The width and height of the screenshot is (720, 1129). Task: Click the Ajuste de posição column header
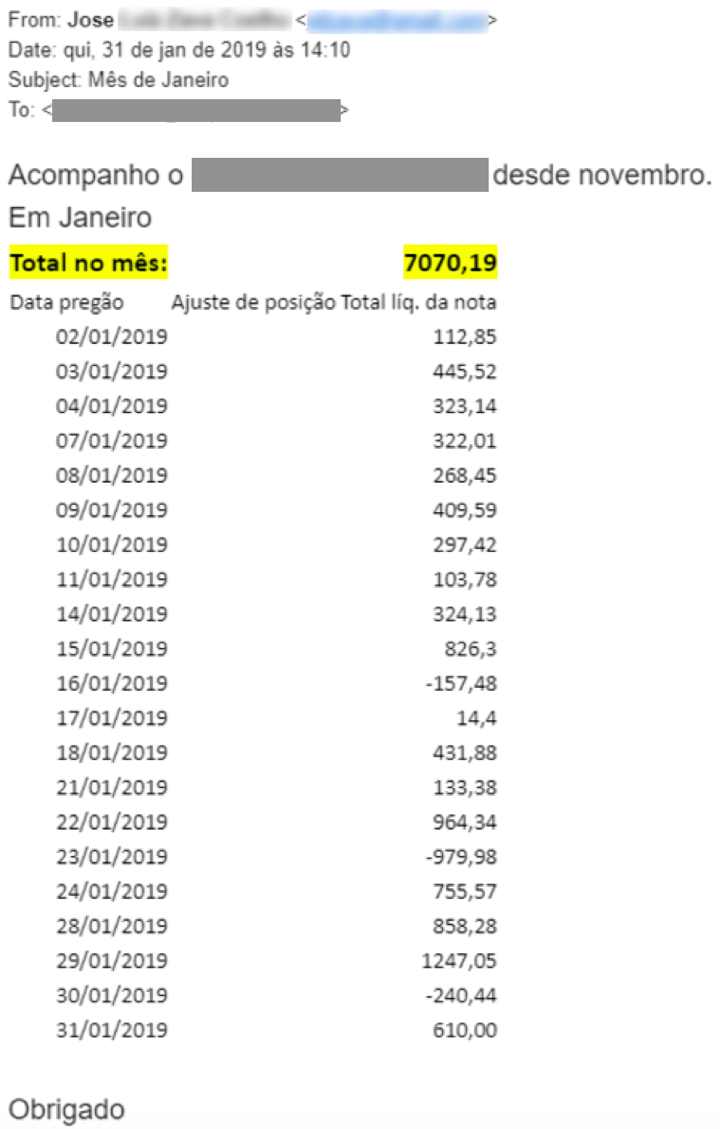pos(253,302)
